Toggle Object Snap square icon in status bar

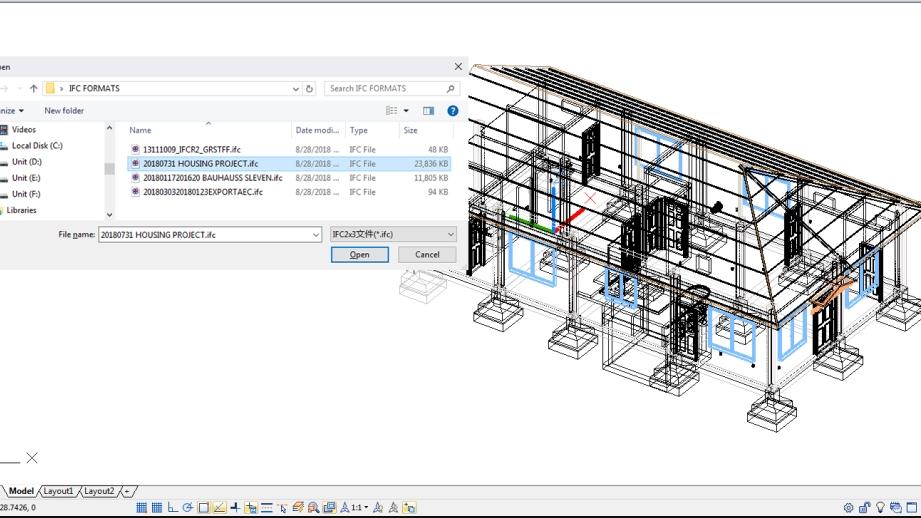click(x=204, y=507)
